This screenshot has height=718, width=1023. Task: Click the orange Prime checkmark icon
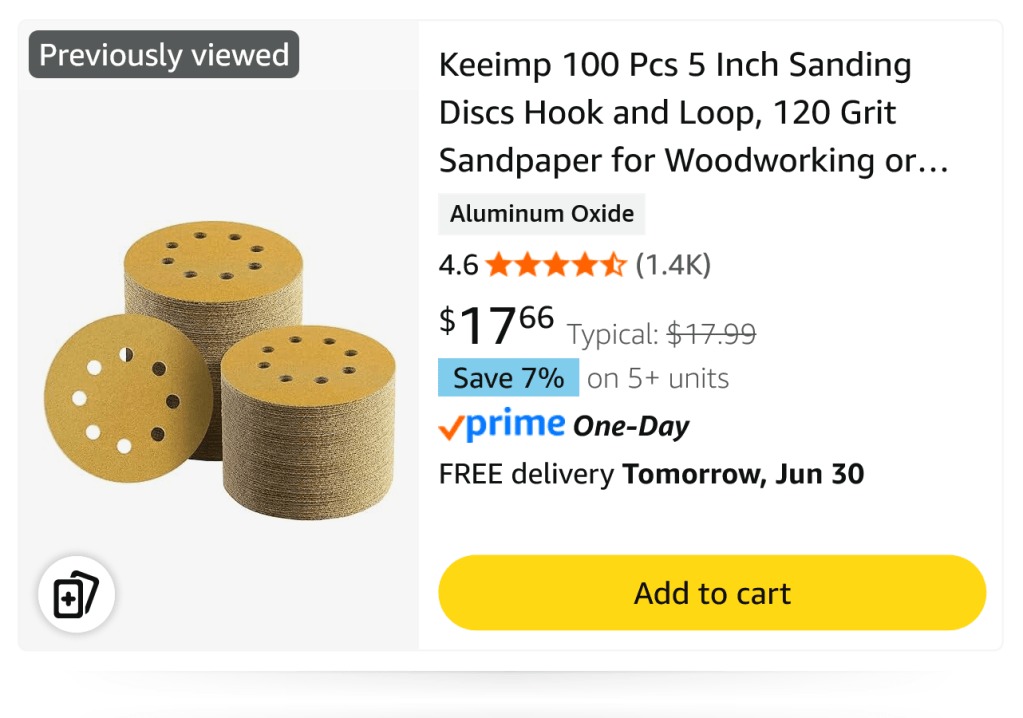(451, 428)
